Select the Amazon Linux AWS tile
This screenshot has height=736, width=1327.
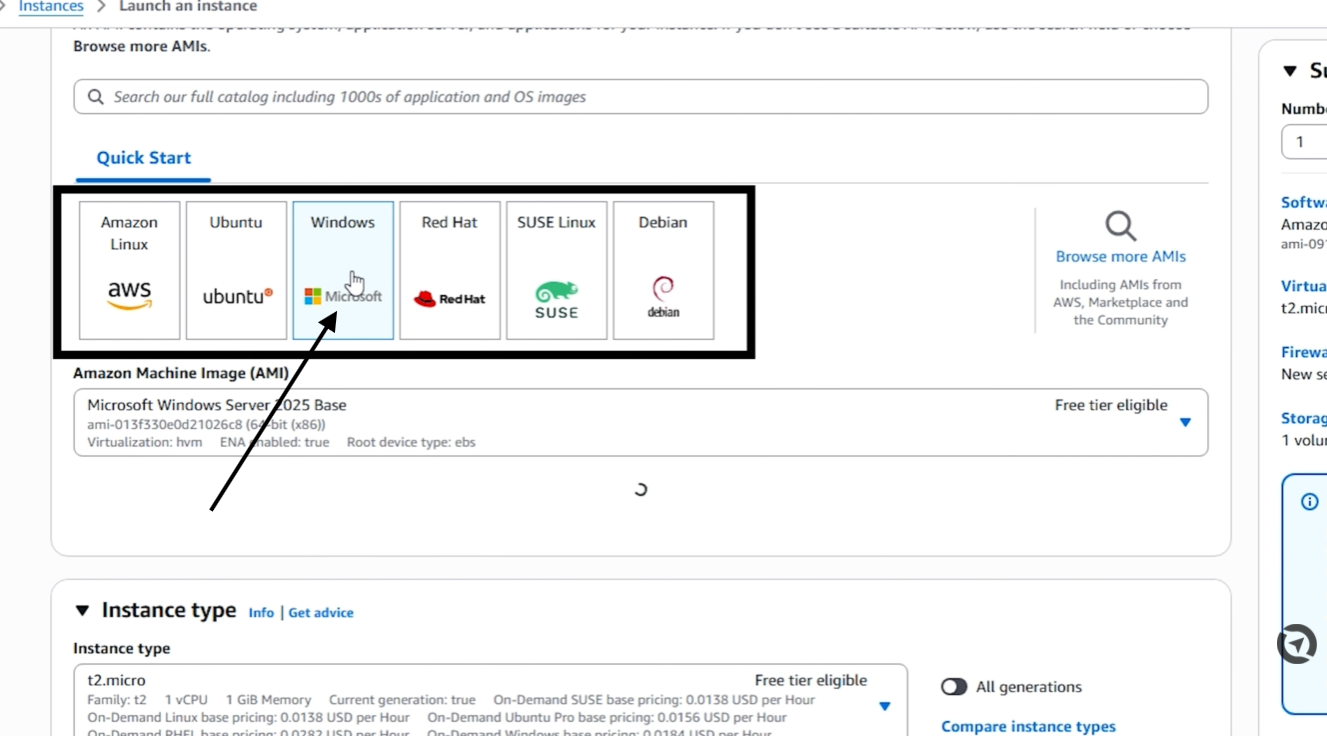(129, 270)
